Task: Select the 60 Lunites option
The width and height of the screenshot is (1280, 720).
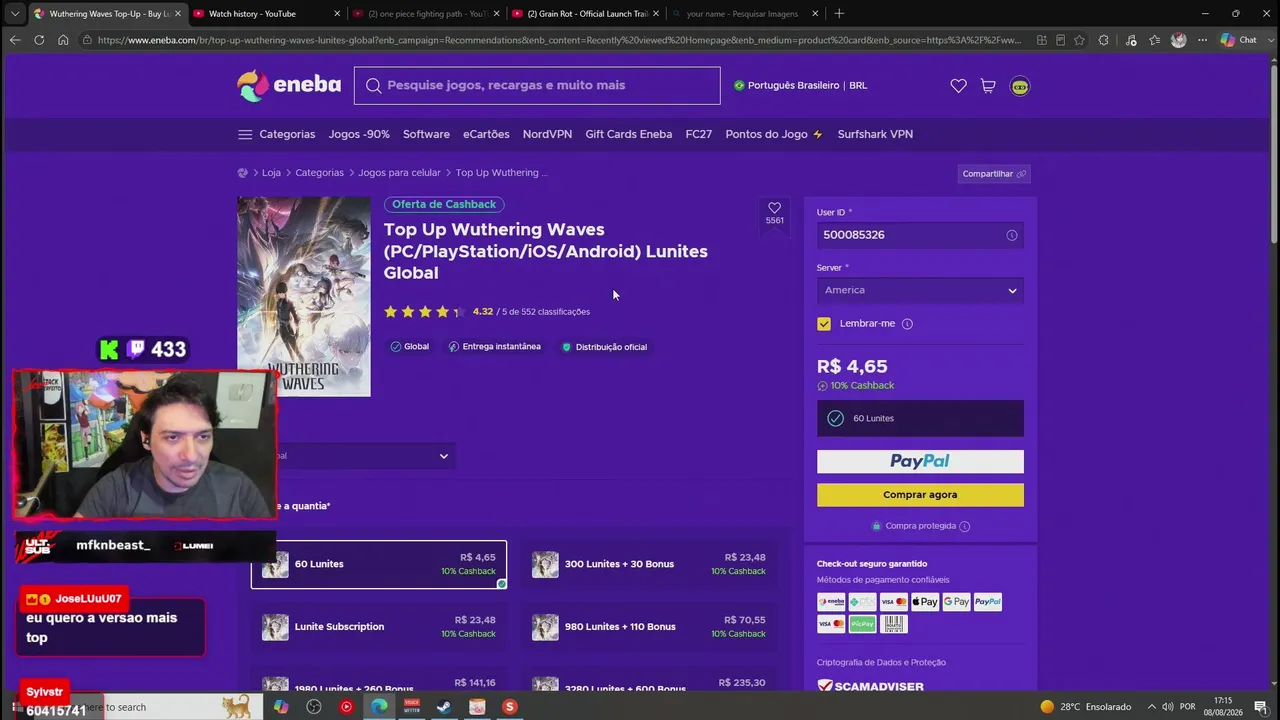Action: [379, 565]
